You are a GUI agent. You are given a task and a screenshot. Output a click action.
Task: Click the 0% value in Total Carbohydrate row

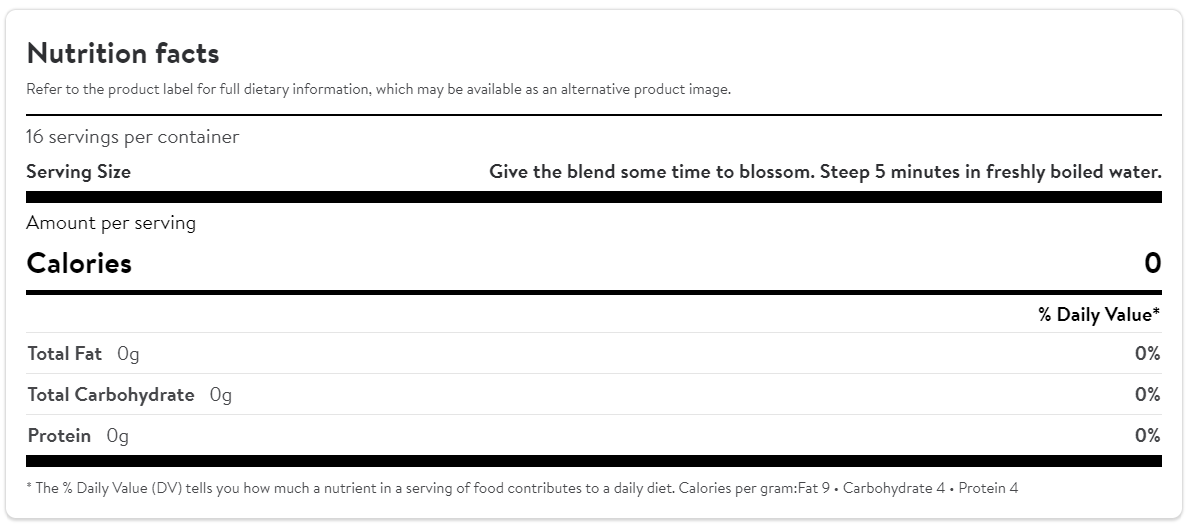[1147, 395]
